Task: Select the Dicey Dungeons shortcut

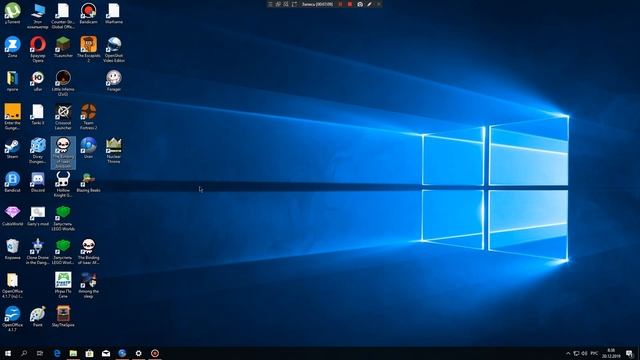Action: click(x=38, y=151)
